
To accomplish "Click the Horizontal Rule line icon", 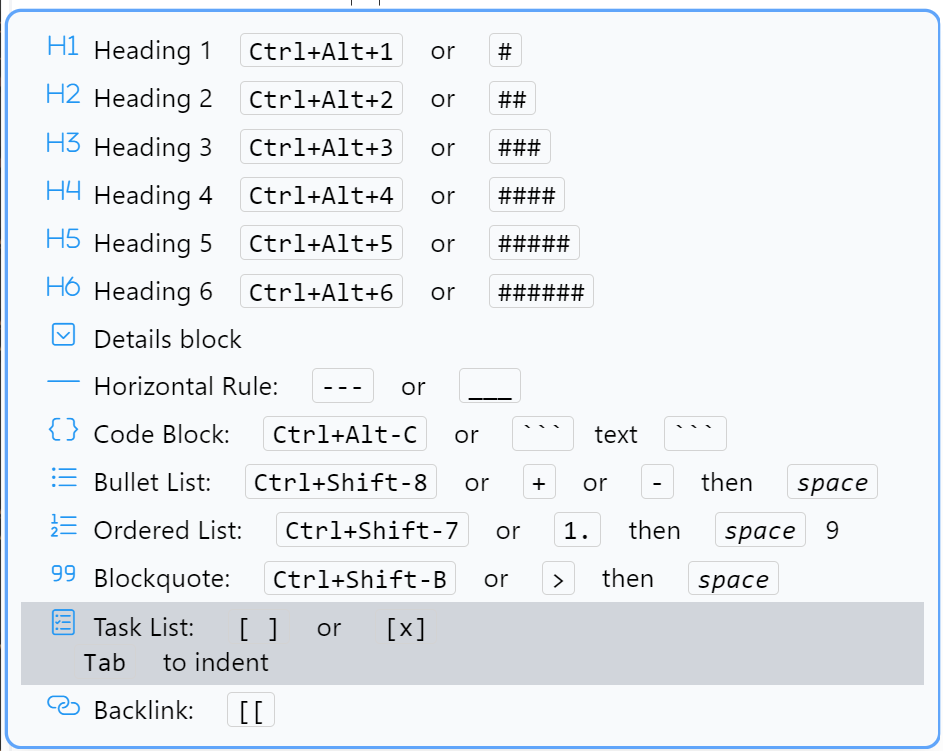I will coord(63,381).
